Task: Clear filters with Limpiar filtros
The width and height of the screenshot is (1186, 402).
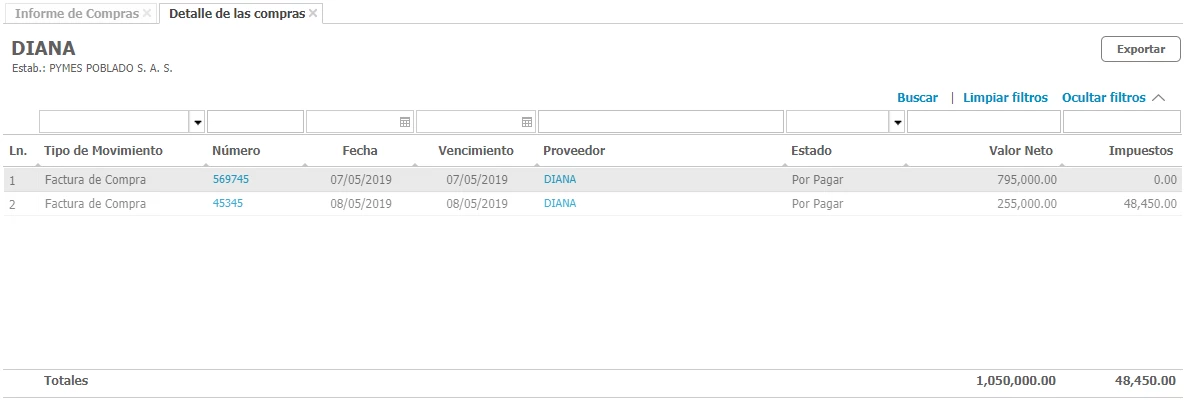Action: pyautogui.click(x=1005, y=98)
